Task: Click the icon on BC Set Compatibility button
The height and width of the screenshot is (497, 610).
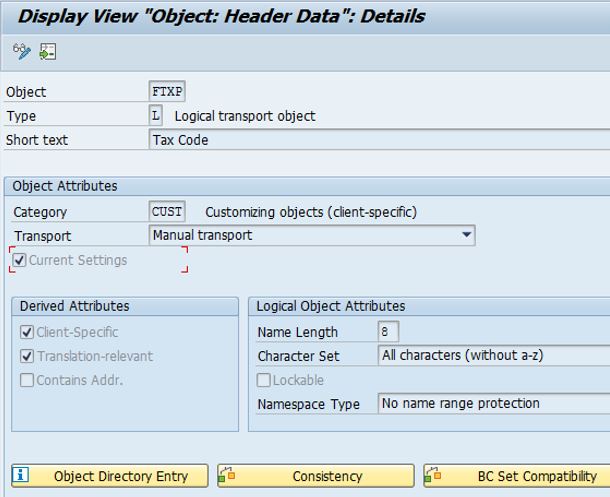Action: 433,475
